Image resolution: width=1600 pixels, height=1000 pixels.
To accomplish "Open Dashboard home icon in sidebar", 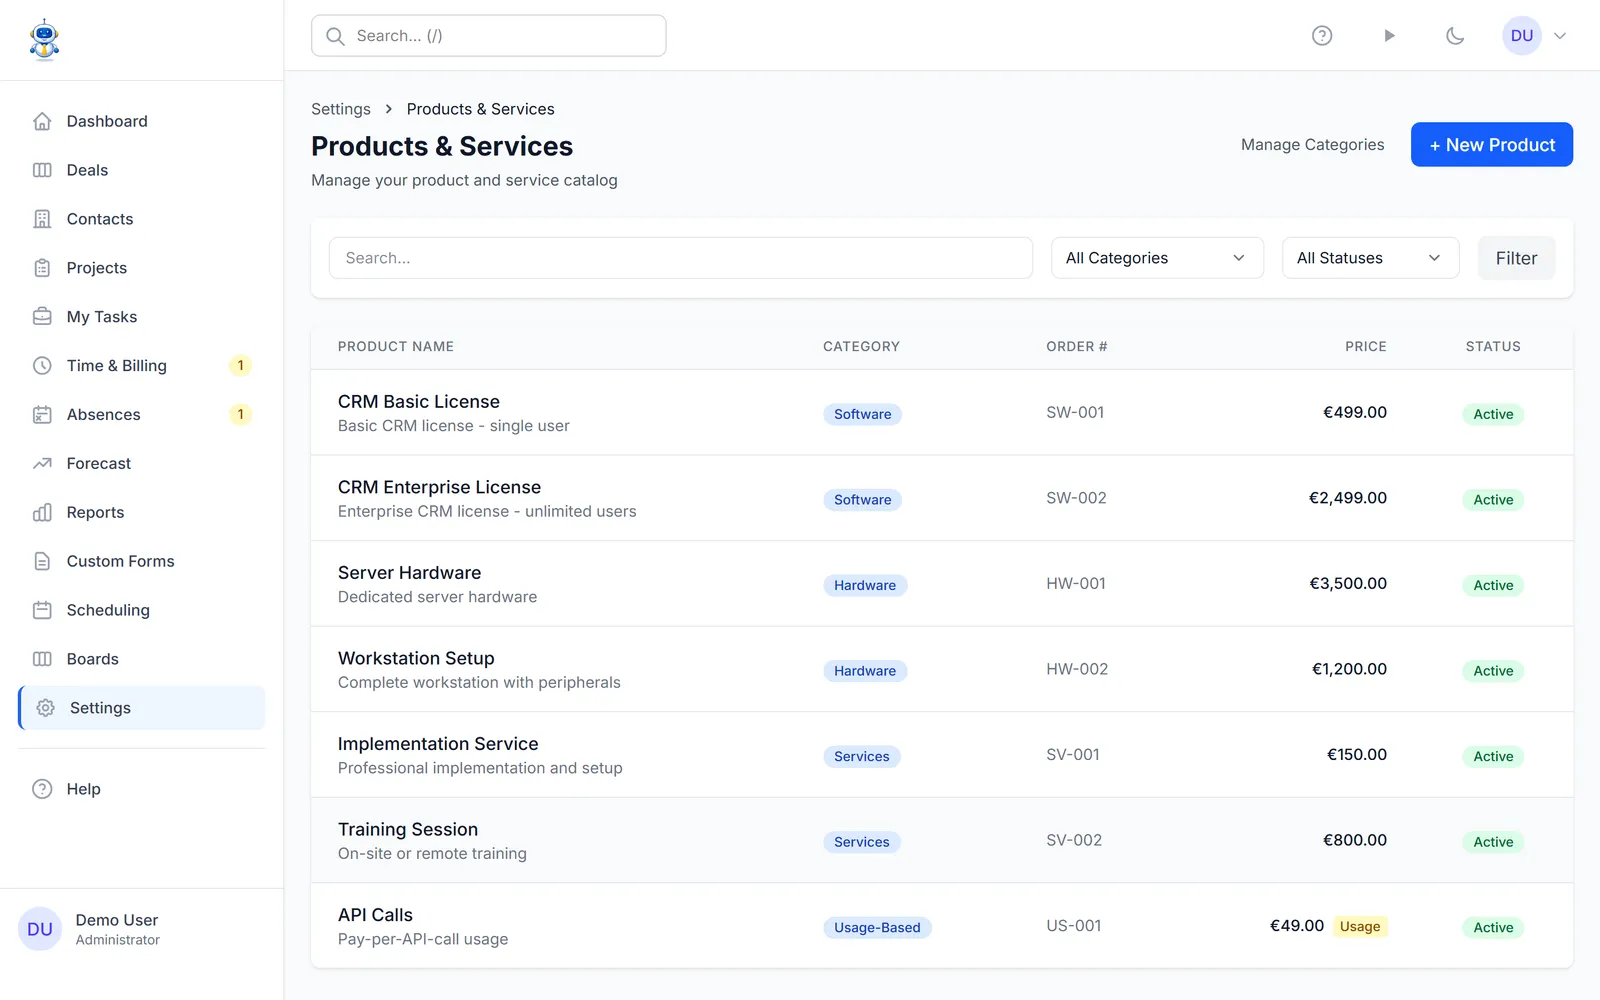I will [x=42, y=121].
